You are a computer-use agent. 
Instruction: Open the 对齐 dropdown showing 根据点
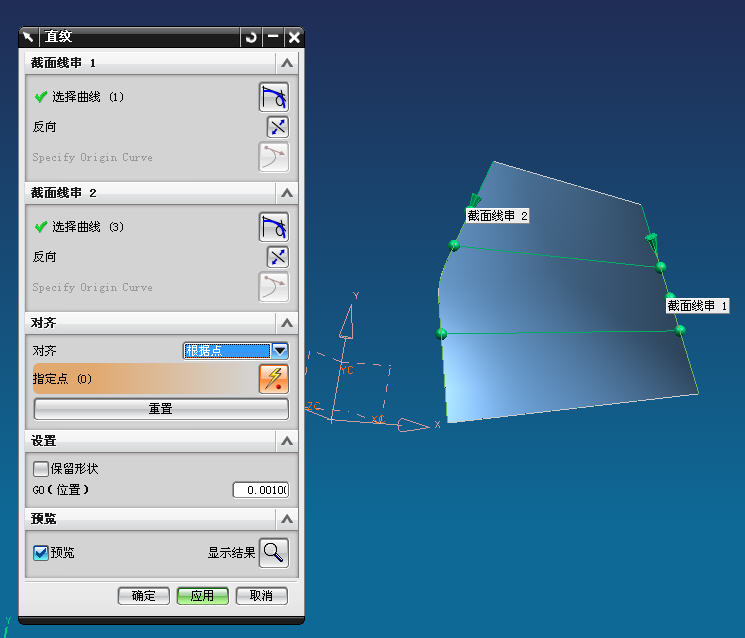click(x=236, y=351)
